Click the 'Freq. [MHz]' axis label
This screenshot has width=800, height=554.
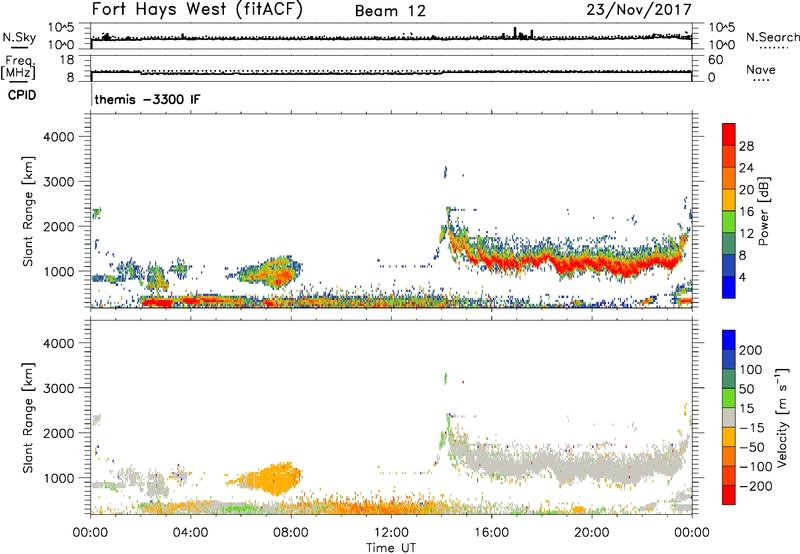click(x=18, y=67)
